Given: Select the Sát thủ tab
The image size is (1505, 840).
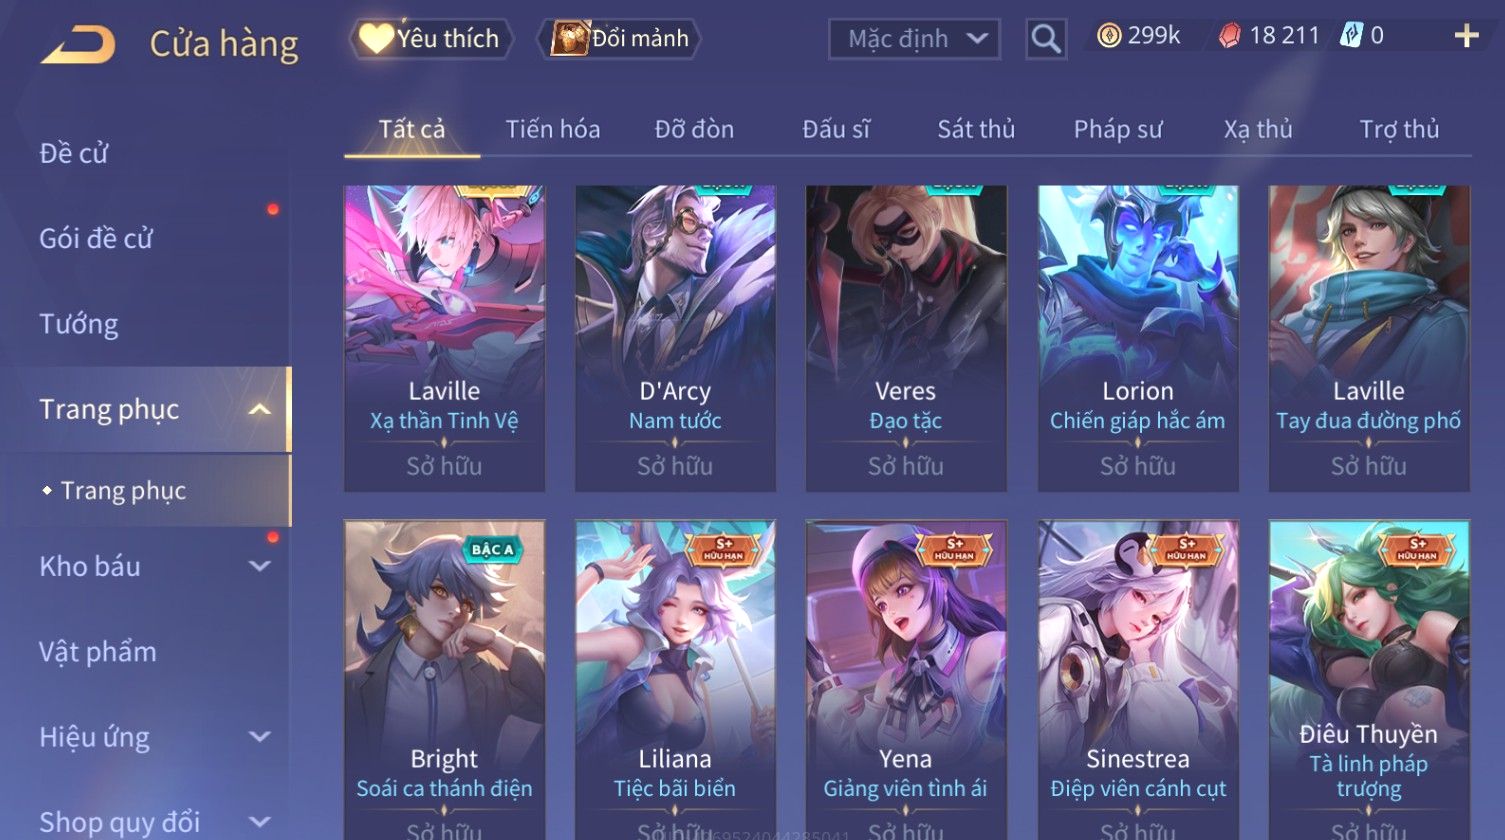Looking at the screenshot, I should coord(976,129).
